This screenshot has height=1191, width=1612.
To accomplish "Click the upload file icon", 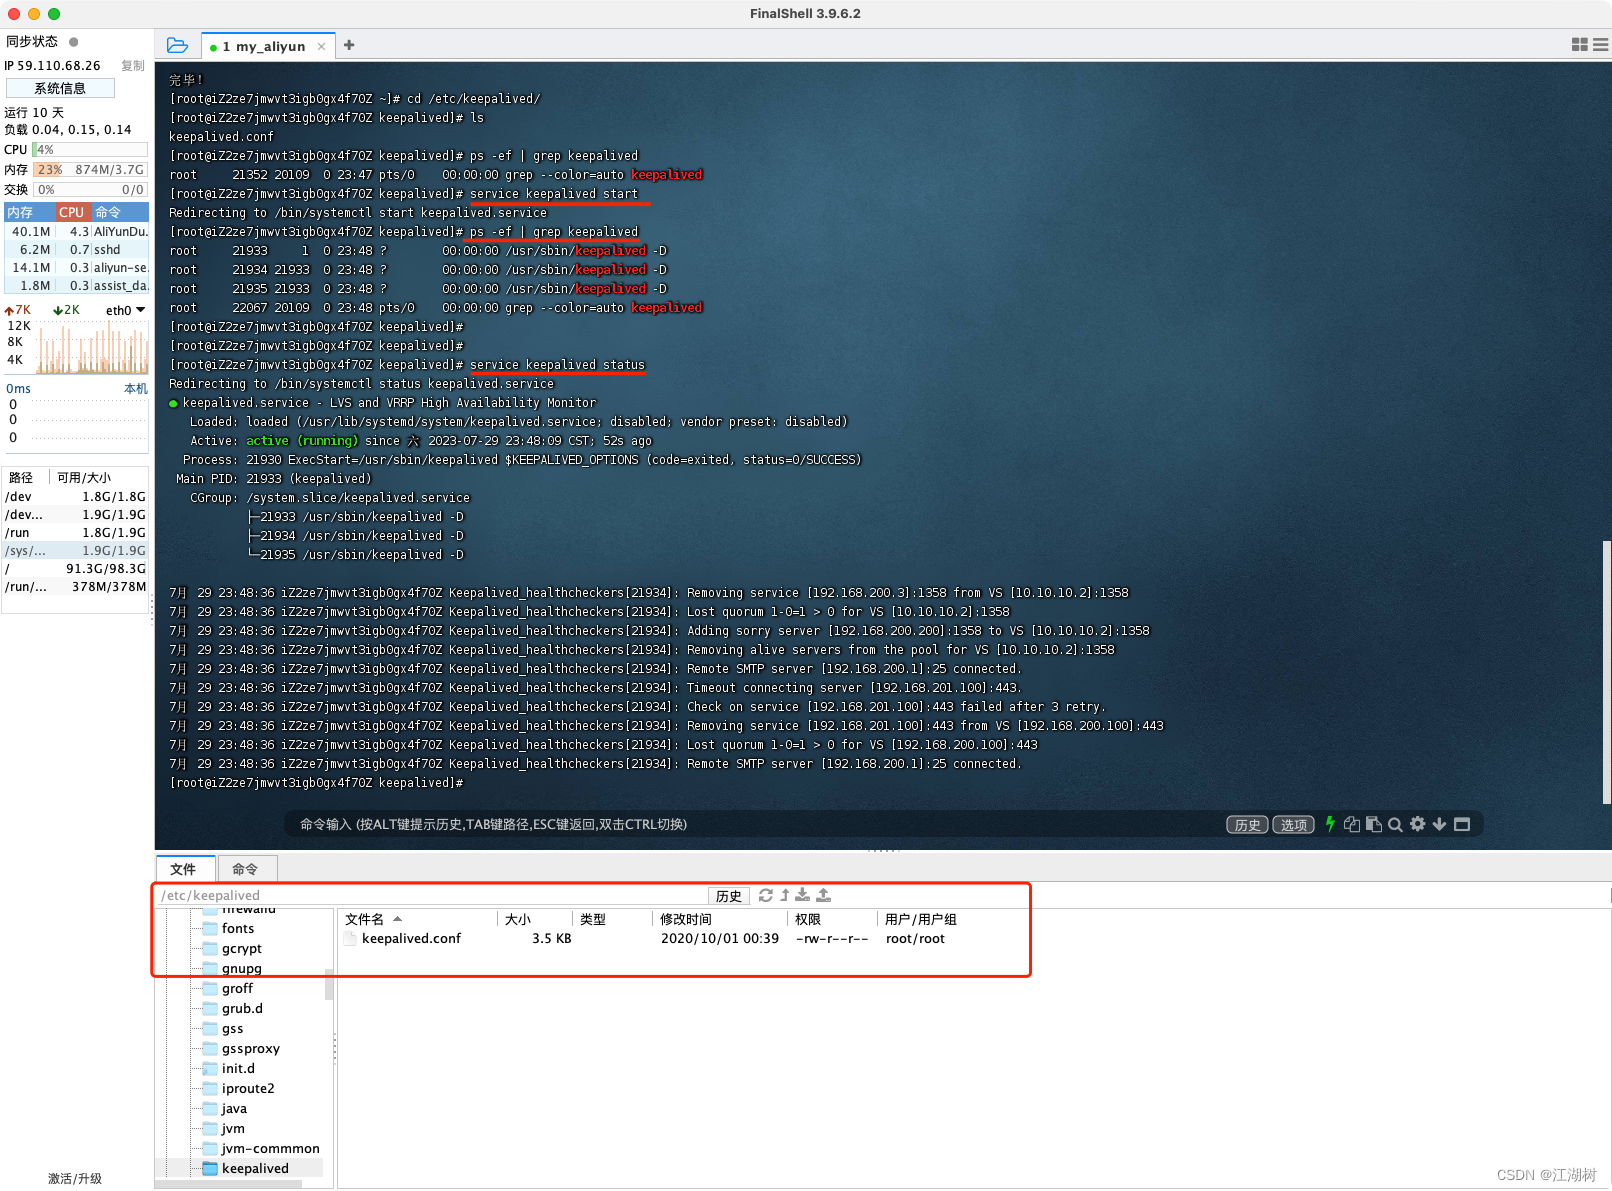I will click(x=823, y=895).
